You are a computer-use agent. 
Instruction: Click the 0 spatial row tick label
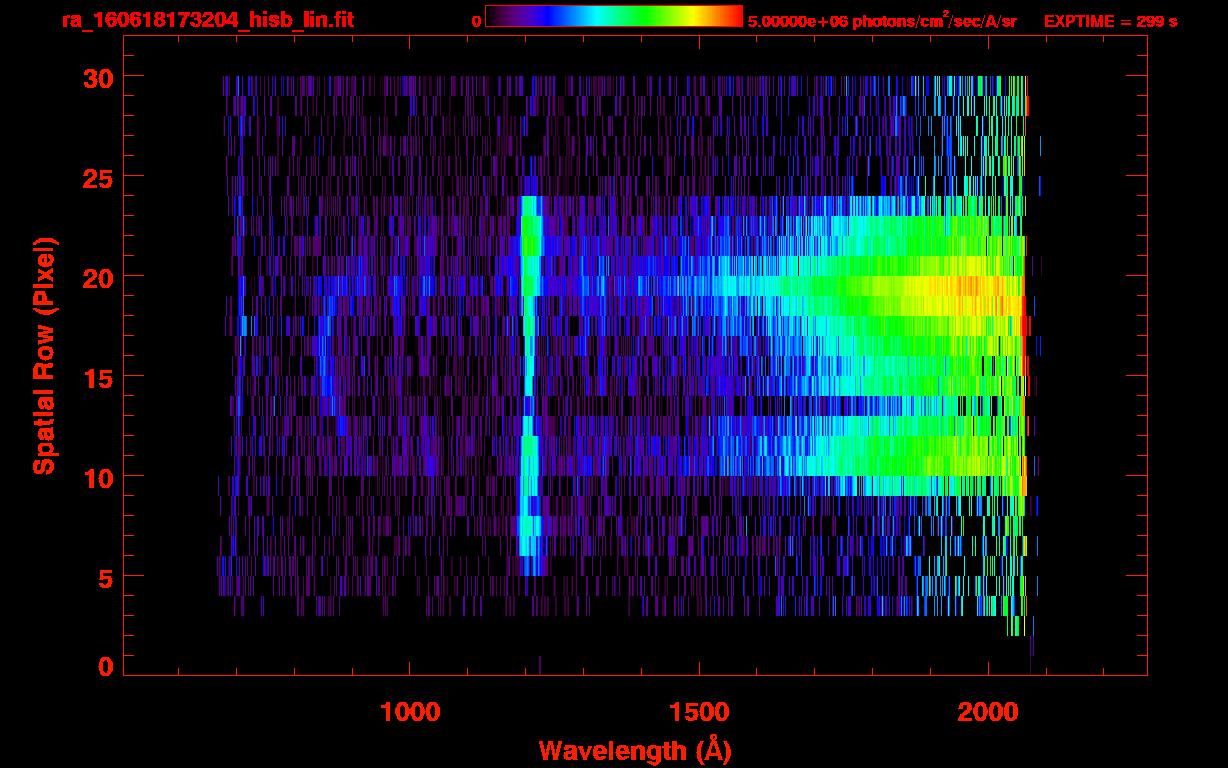(x=104, y=666)
